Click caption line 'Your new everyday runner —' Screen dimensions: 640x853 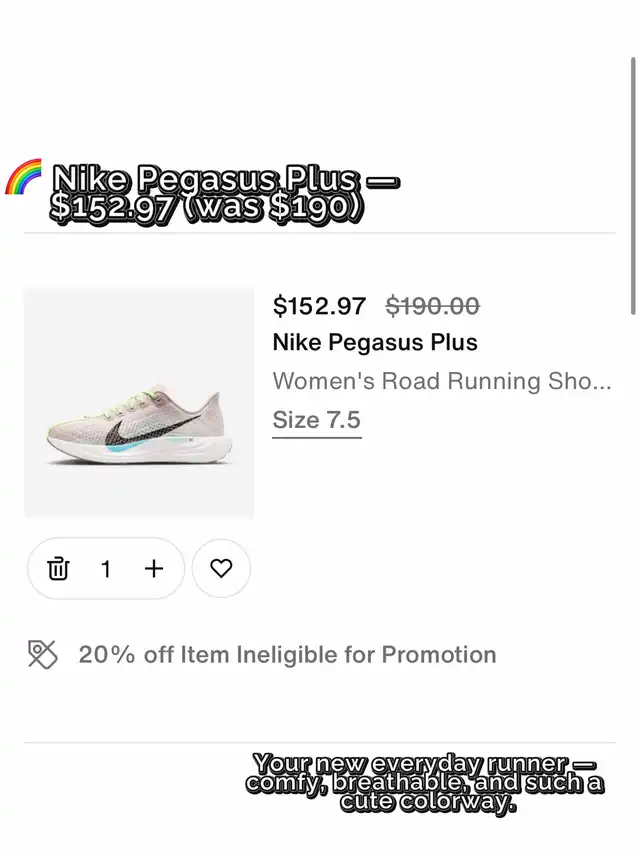(424, 764)
